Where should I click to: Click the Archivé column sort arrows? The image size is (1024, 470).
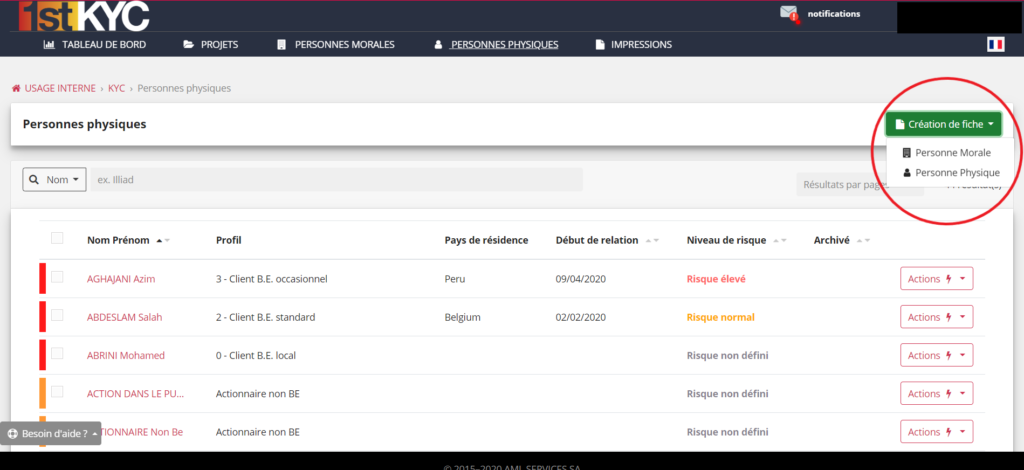pos(863,241)
